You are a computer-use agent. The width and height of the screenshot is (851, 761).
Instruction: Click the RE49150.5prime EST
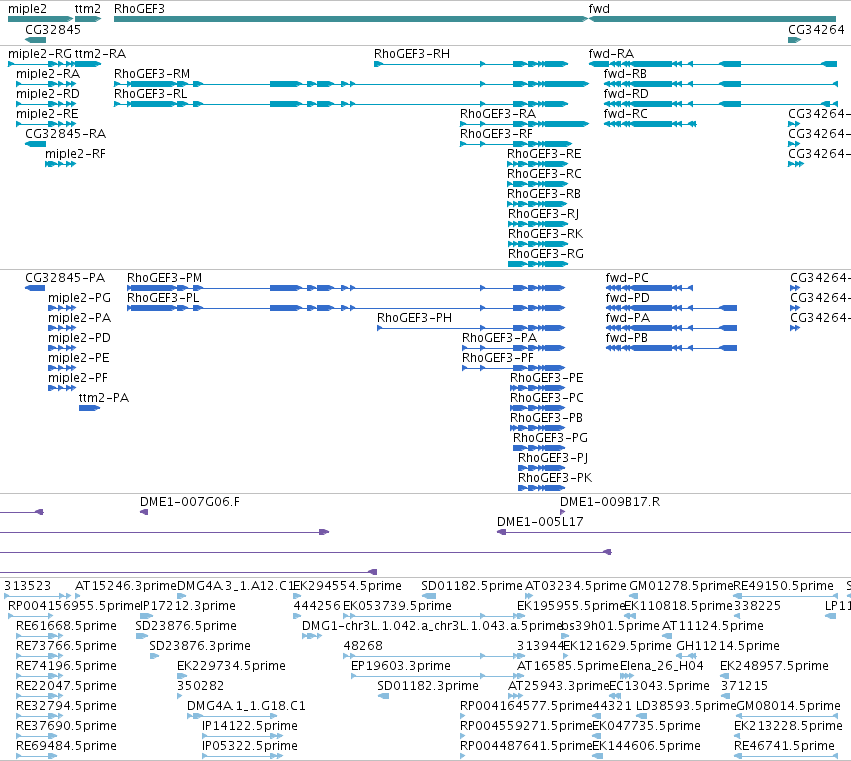(x=783, y=596)
